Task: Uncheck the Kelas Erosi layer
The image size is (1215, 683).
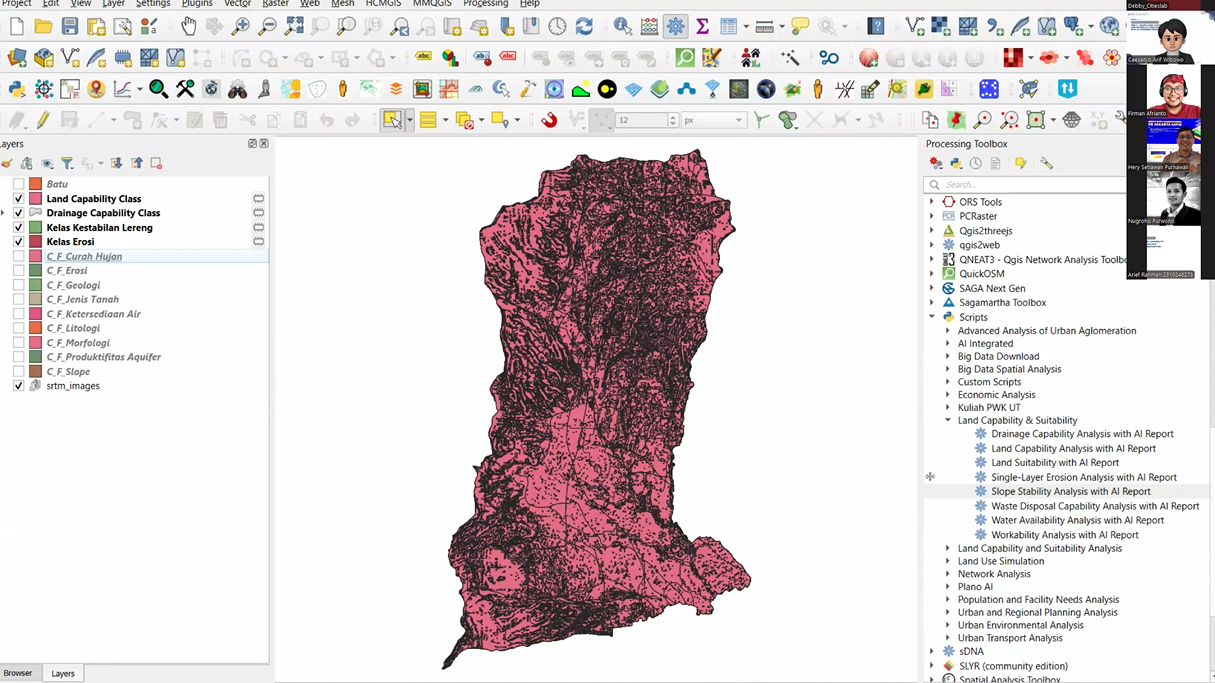Action: 18,242
